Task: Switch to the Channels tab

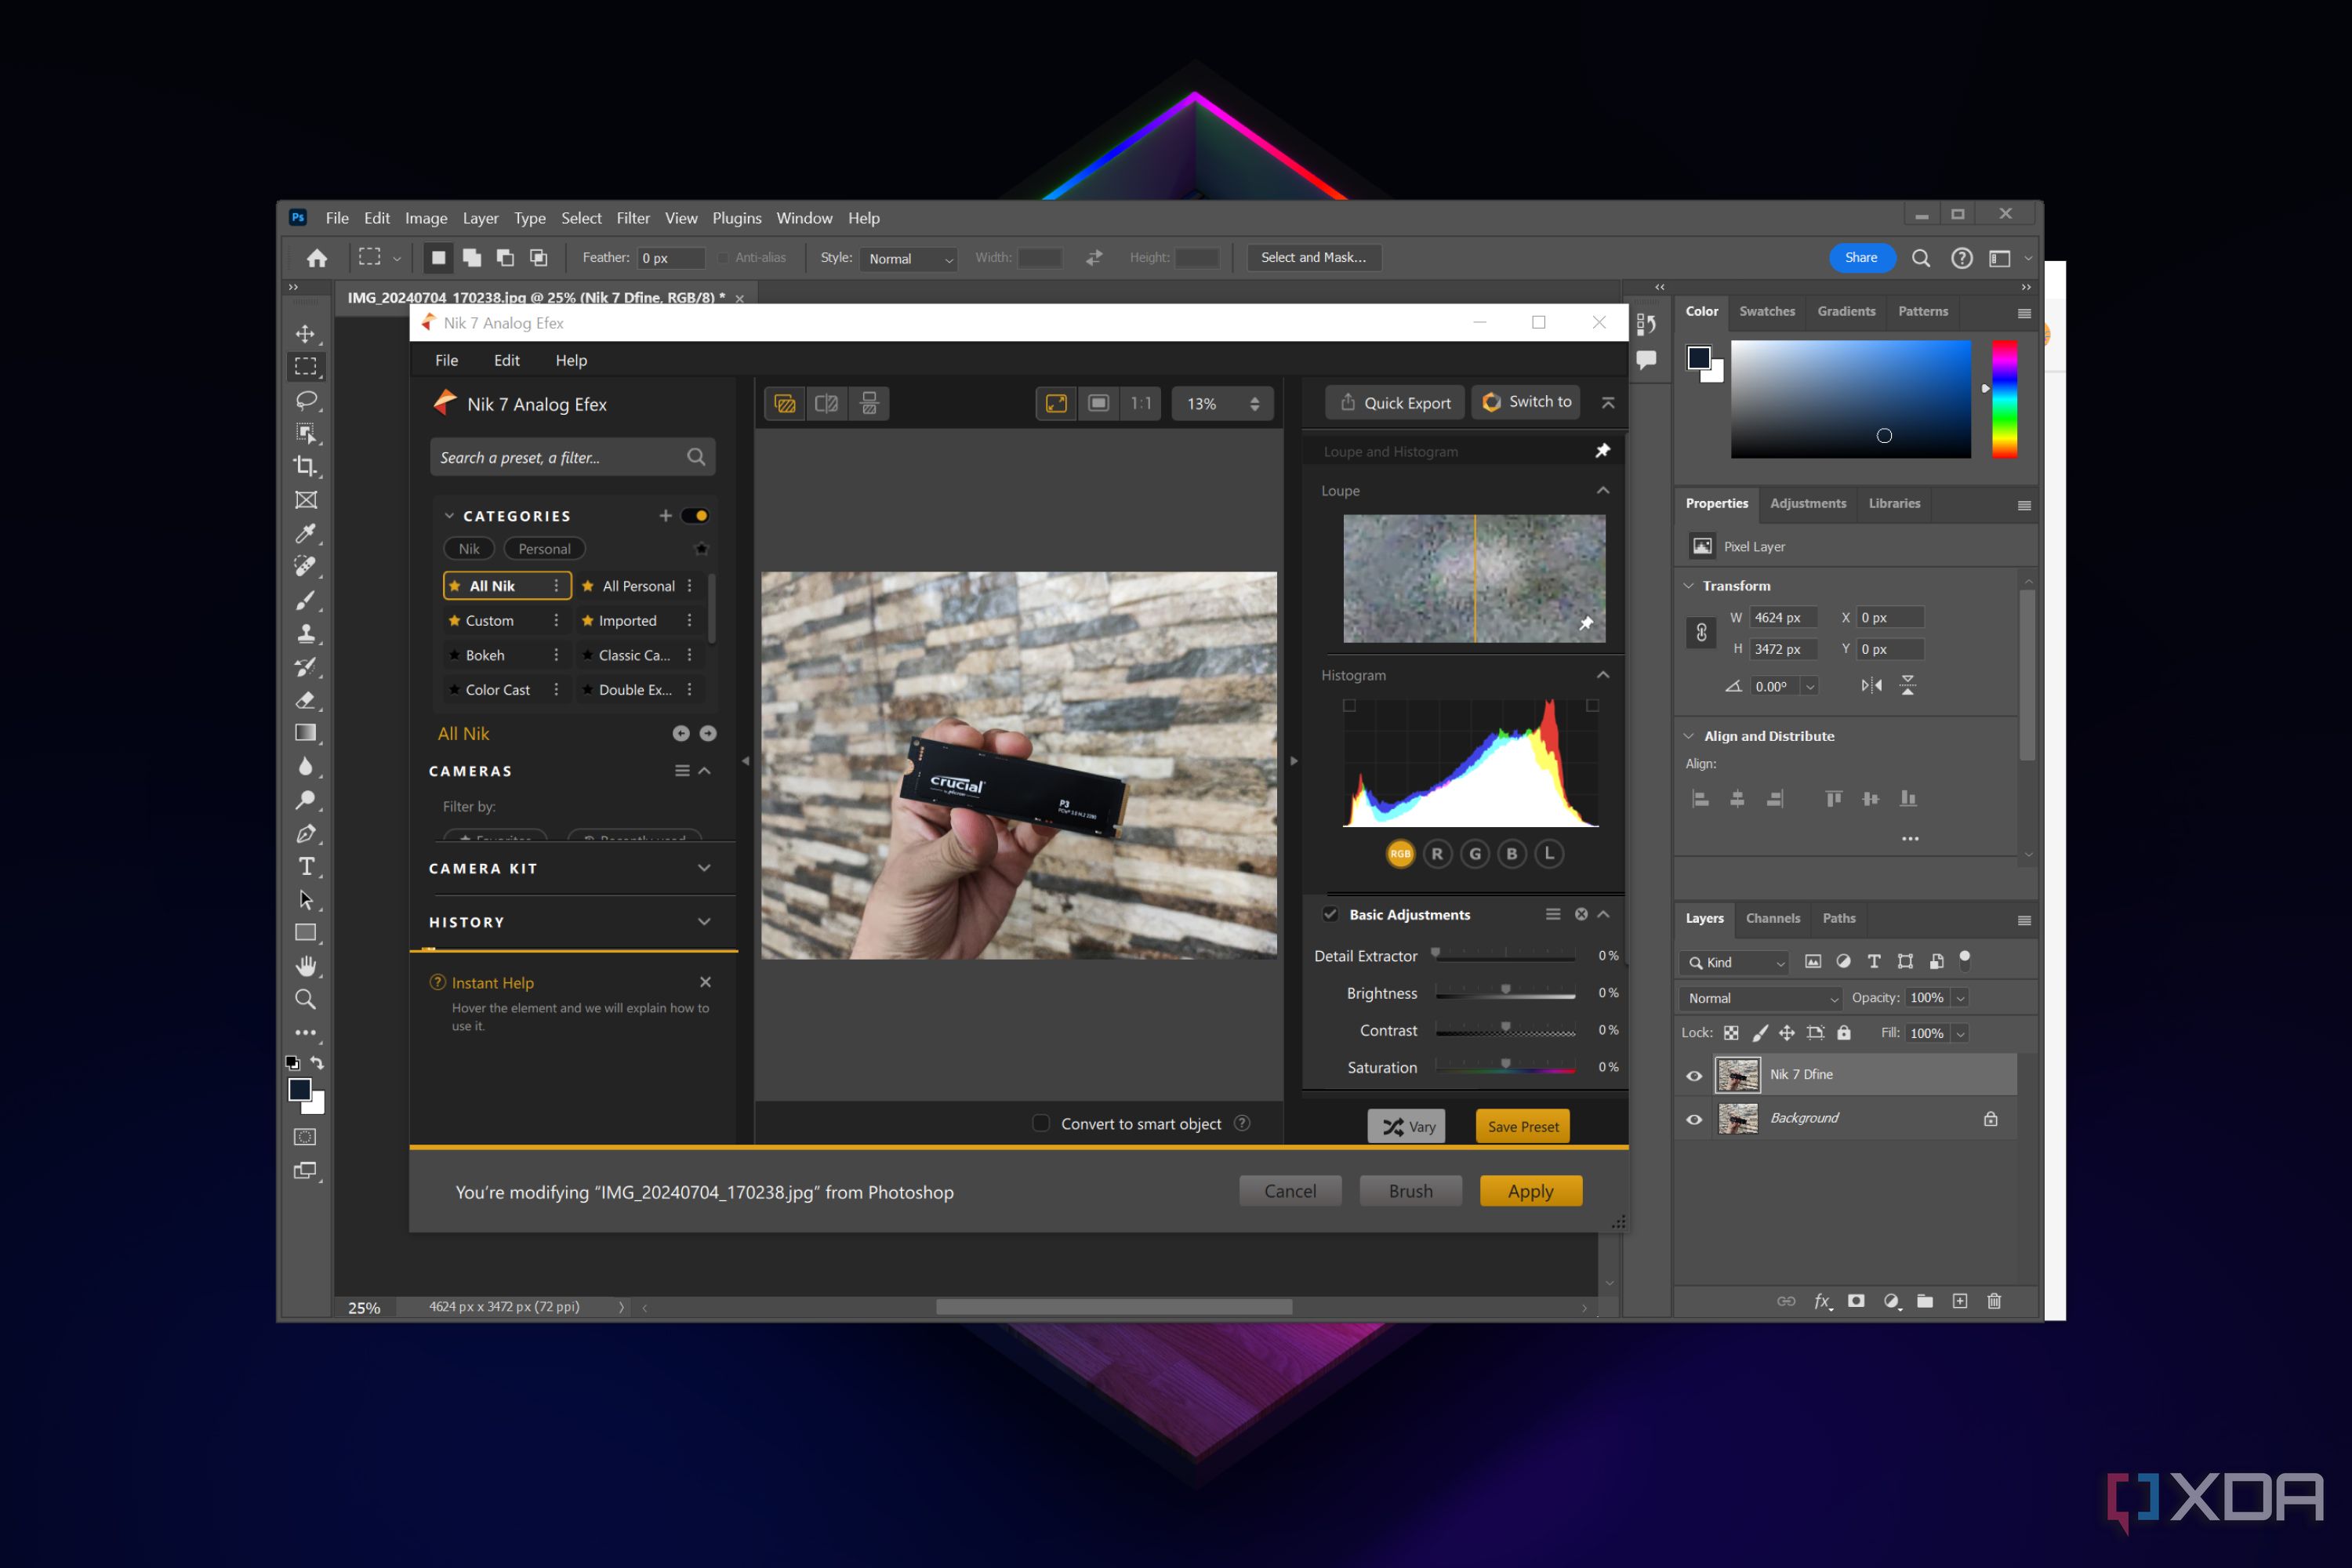Action: coord(1772,918)
